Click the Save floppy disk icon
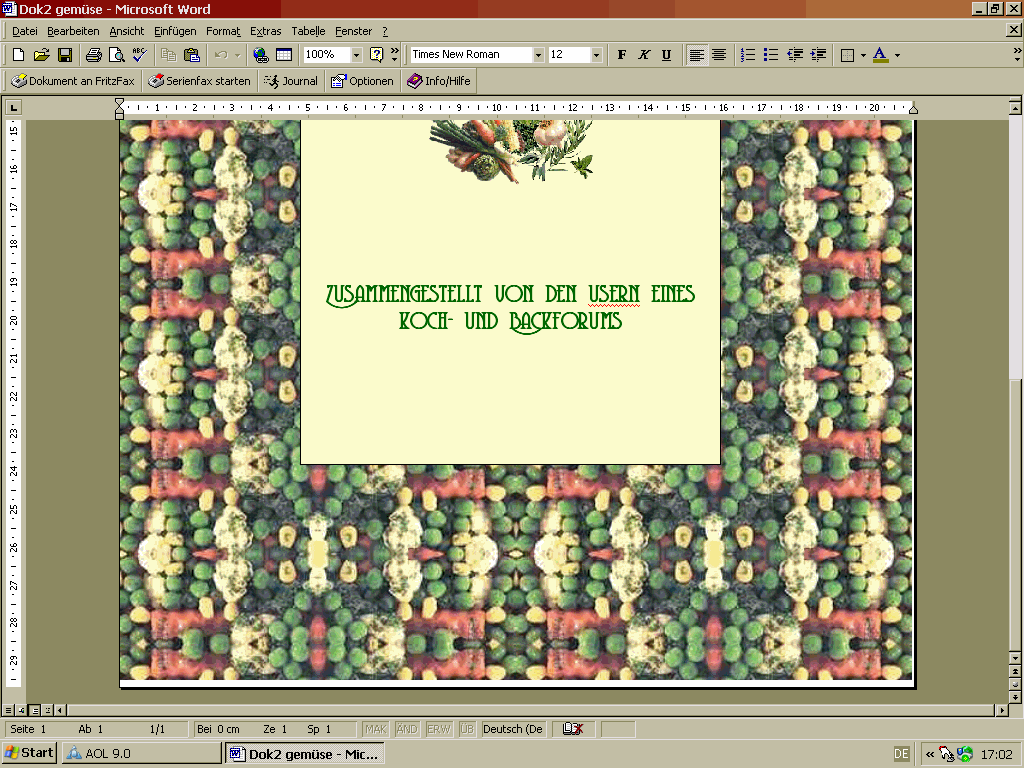 [64, 55]
